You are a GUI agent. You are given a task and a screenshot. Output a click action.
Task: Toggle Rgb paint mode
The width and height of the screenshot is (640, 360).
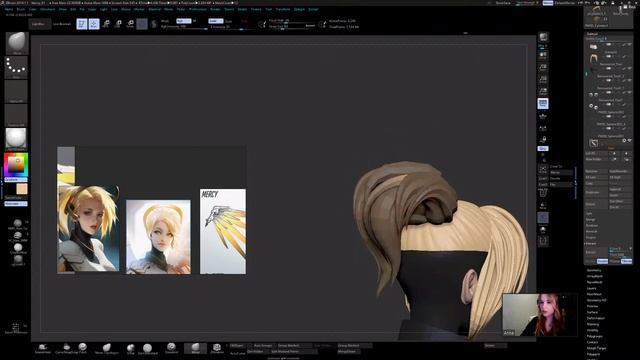[184, 21]
